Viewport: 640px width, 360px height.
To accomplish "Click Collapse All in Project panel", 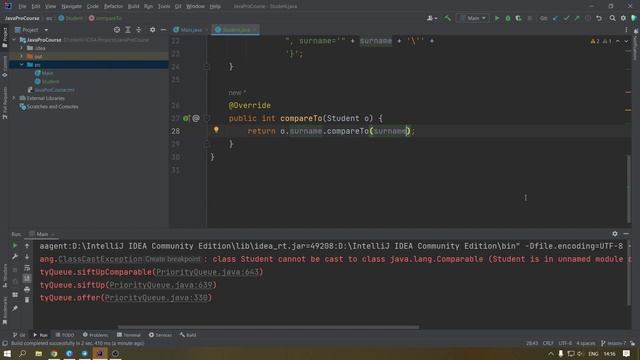I will click(139, 30).
